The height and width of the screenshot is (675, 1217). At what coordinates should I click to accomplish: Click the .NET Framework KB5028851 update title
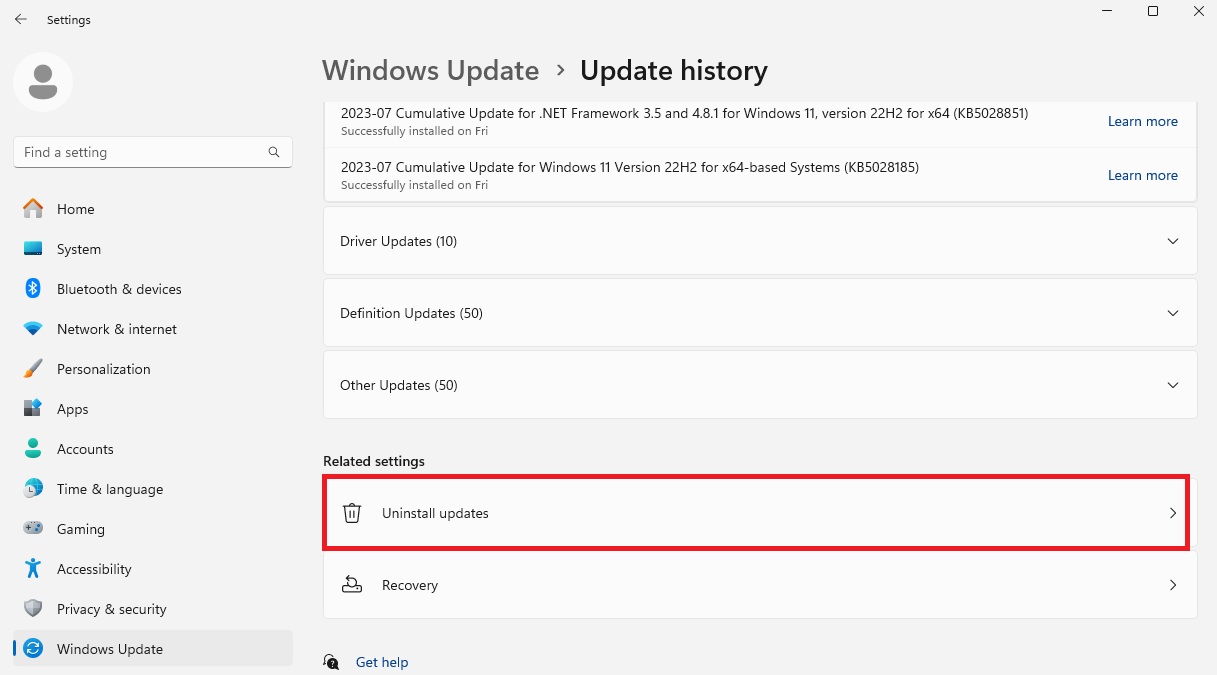684,113
